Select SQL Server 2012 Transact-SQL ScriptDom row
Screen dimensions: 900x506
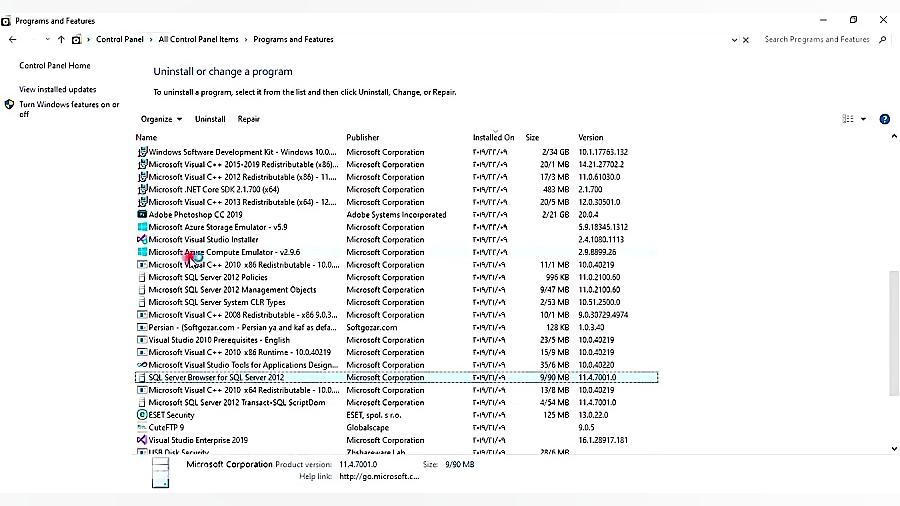[x=396, y=403]
